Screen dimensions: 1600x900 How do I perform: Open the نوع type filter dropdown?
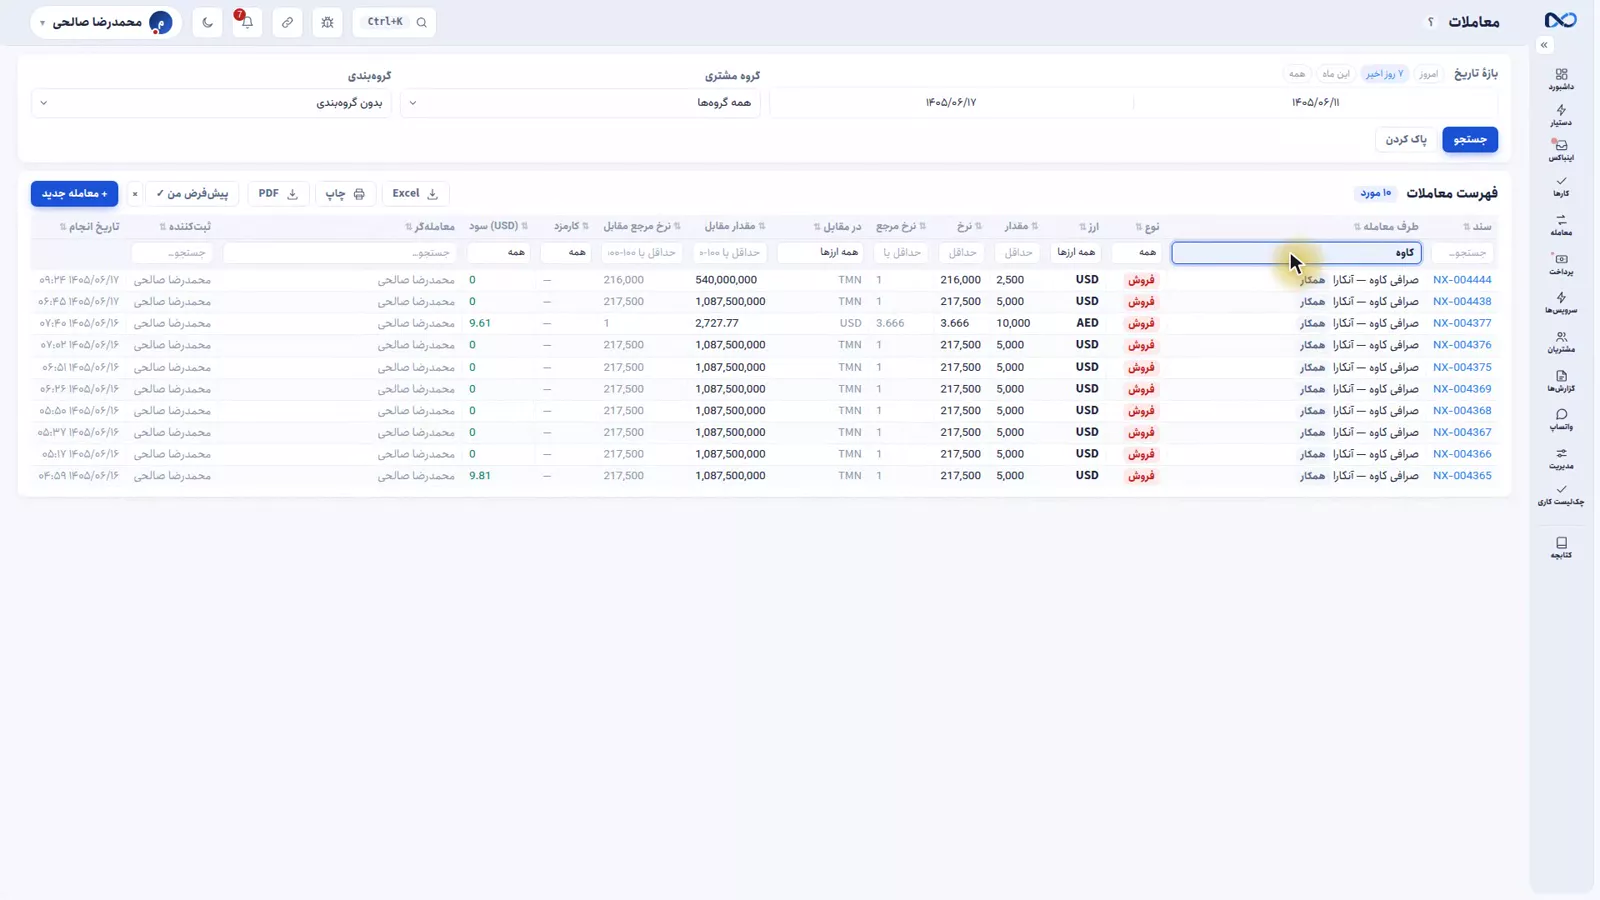(1136, 253)
